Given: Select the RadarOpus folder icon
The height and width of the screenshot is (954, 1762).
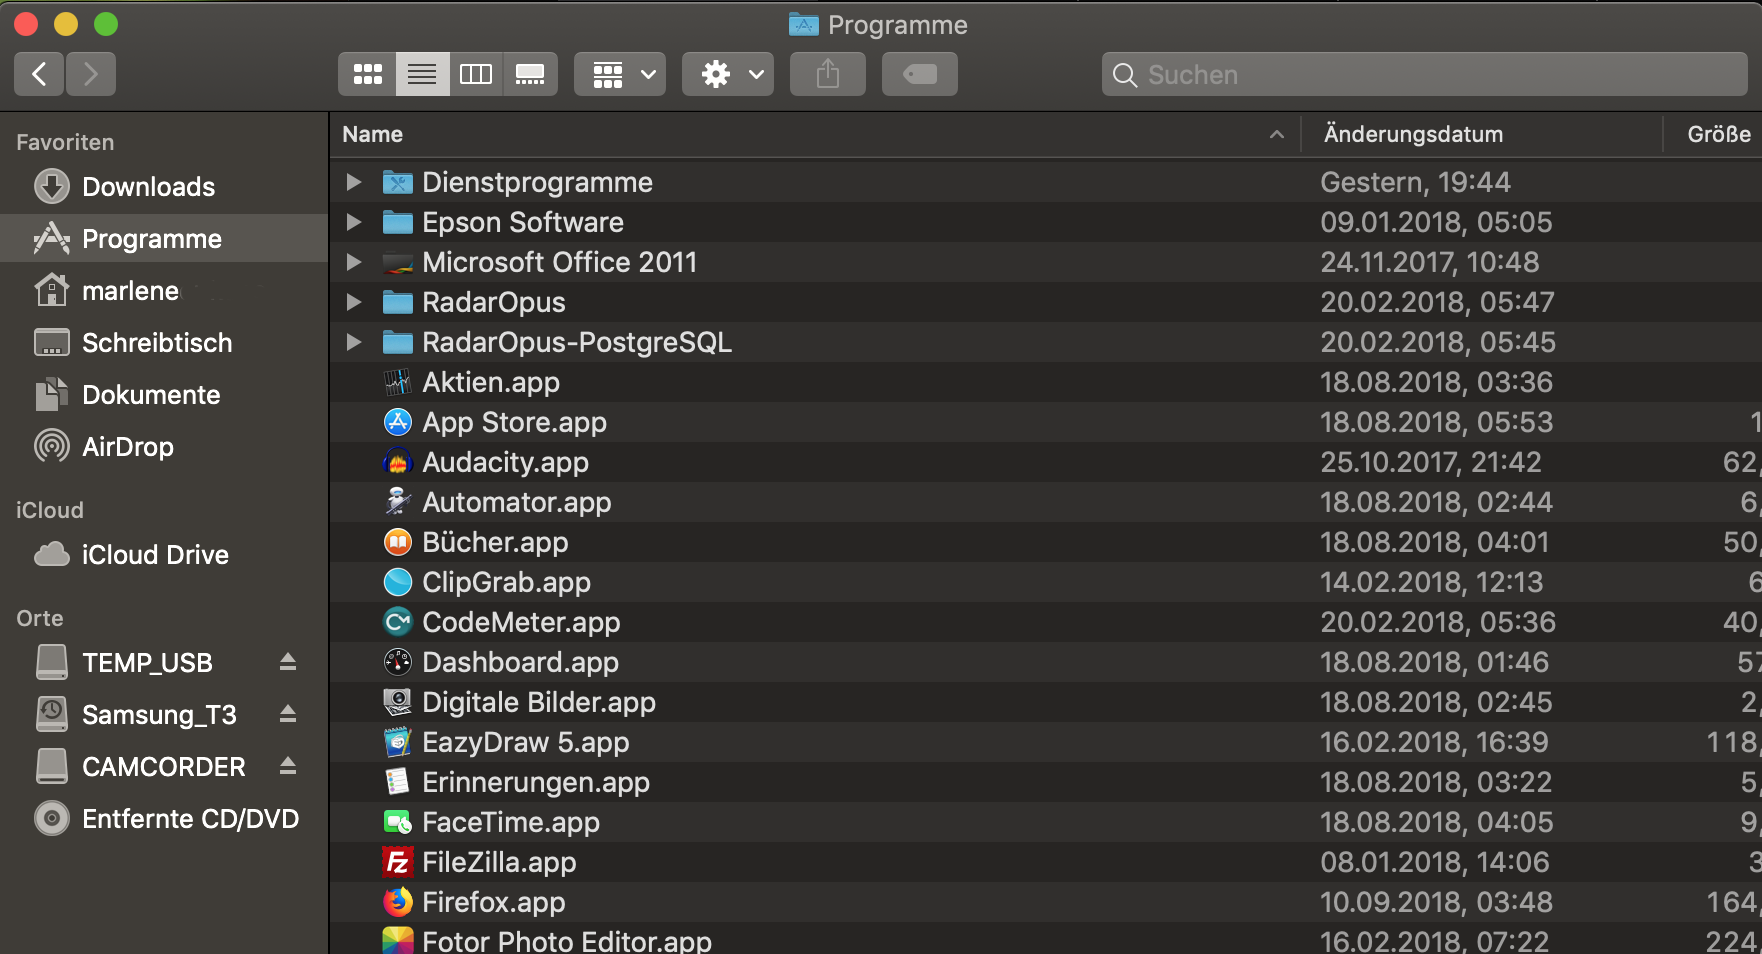Looking at the screenshot, I should (398, 302).
